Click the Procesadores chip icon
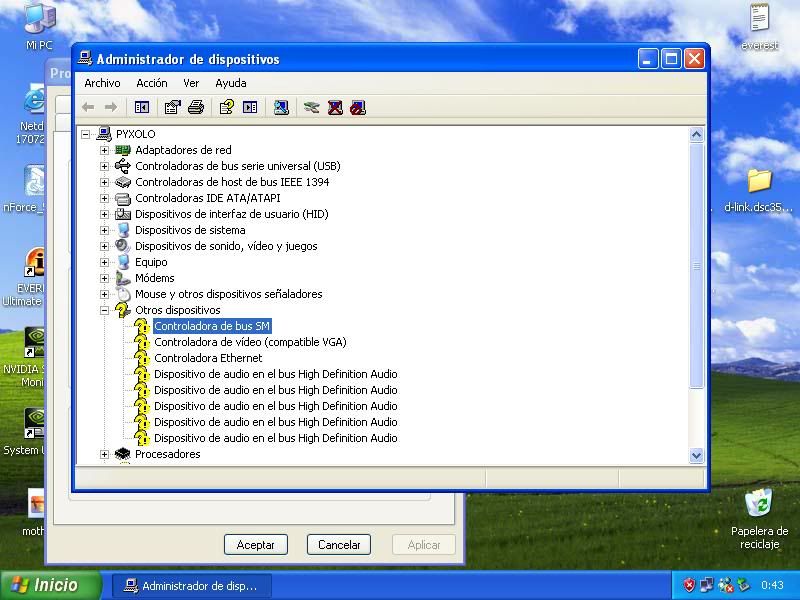This screenshot has height=600, width=800. 122,454
